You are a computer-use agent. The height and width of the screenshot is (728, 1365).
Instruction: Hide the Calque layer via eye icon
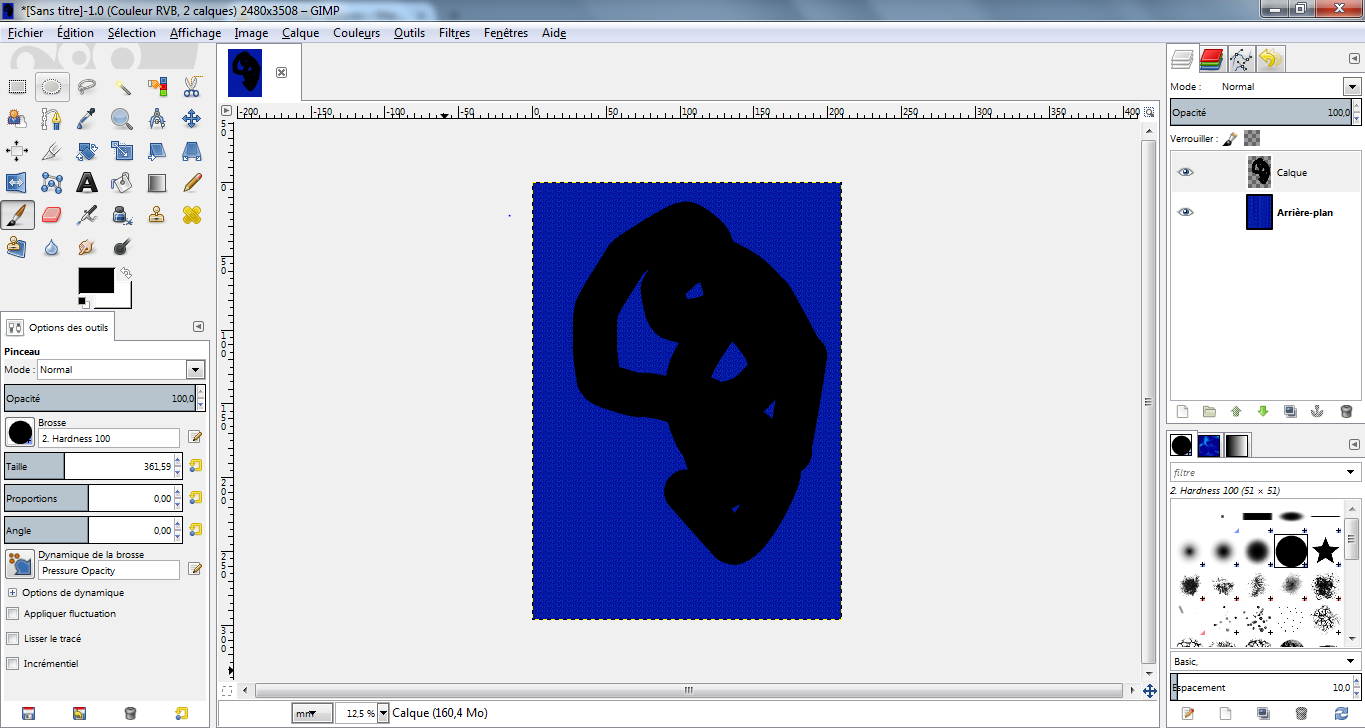(1186, 172)
